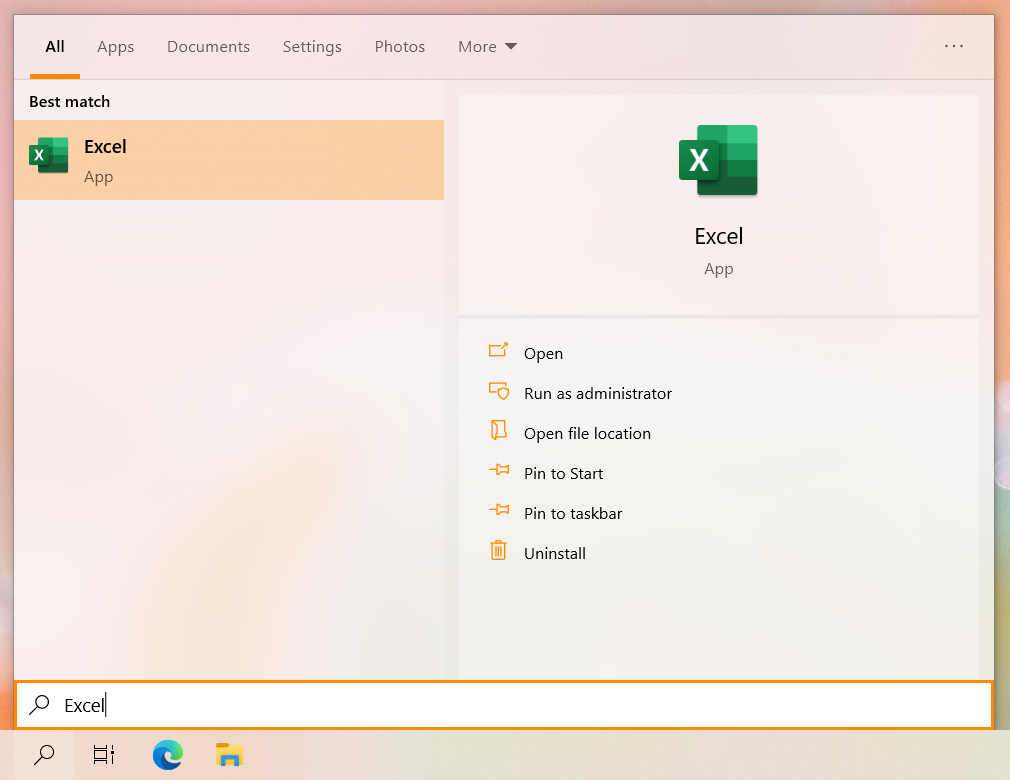Focus the search box containing Excel
Image resolution: width=1010 pixels, height=780 pixels.
(x=504, y=705)
